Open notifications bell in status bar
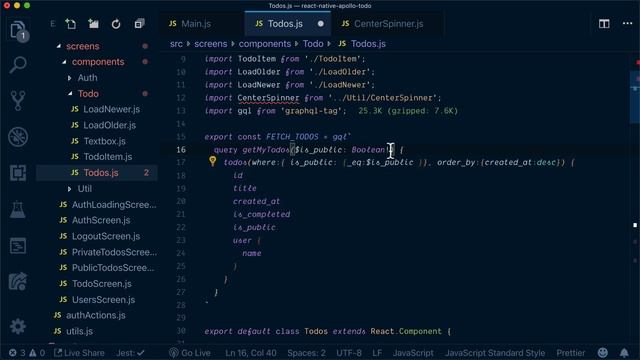 [x=624, y=353]
